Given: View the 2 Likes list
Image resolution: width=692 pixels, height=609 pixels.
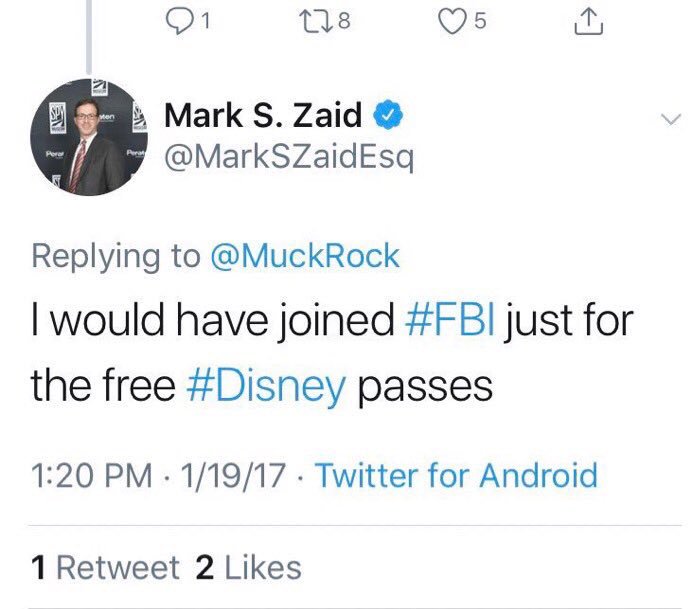Looking at the screenshot, I should tap(248, 567).
